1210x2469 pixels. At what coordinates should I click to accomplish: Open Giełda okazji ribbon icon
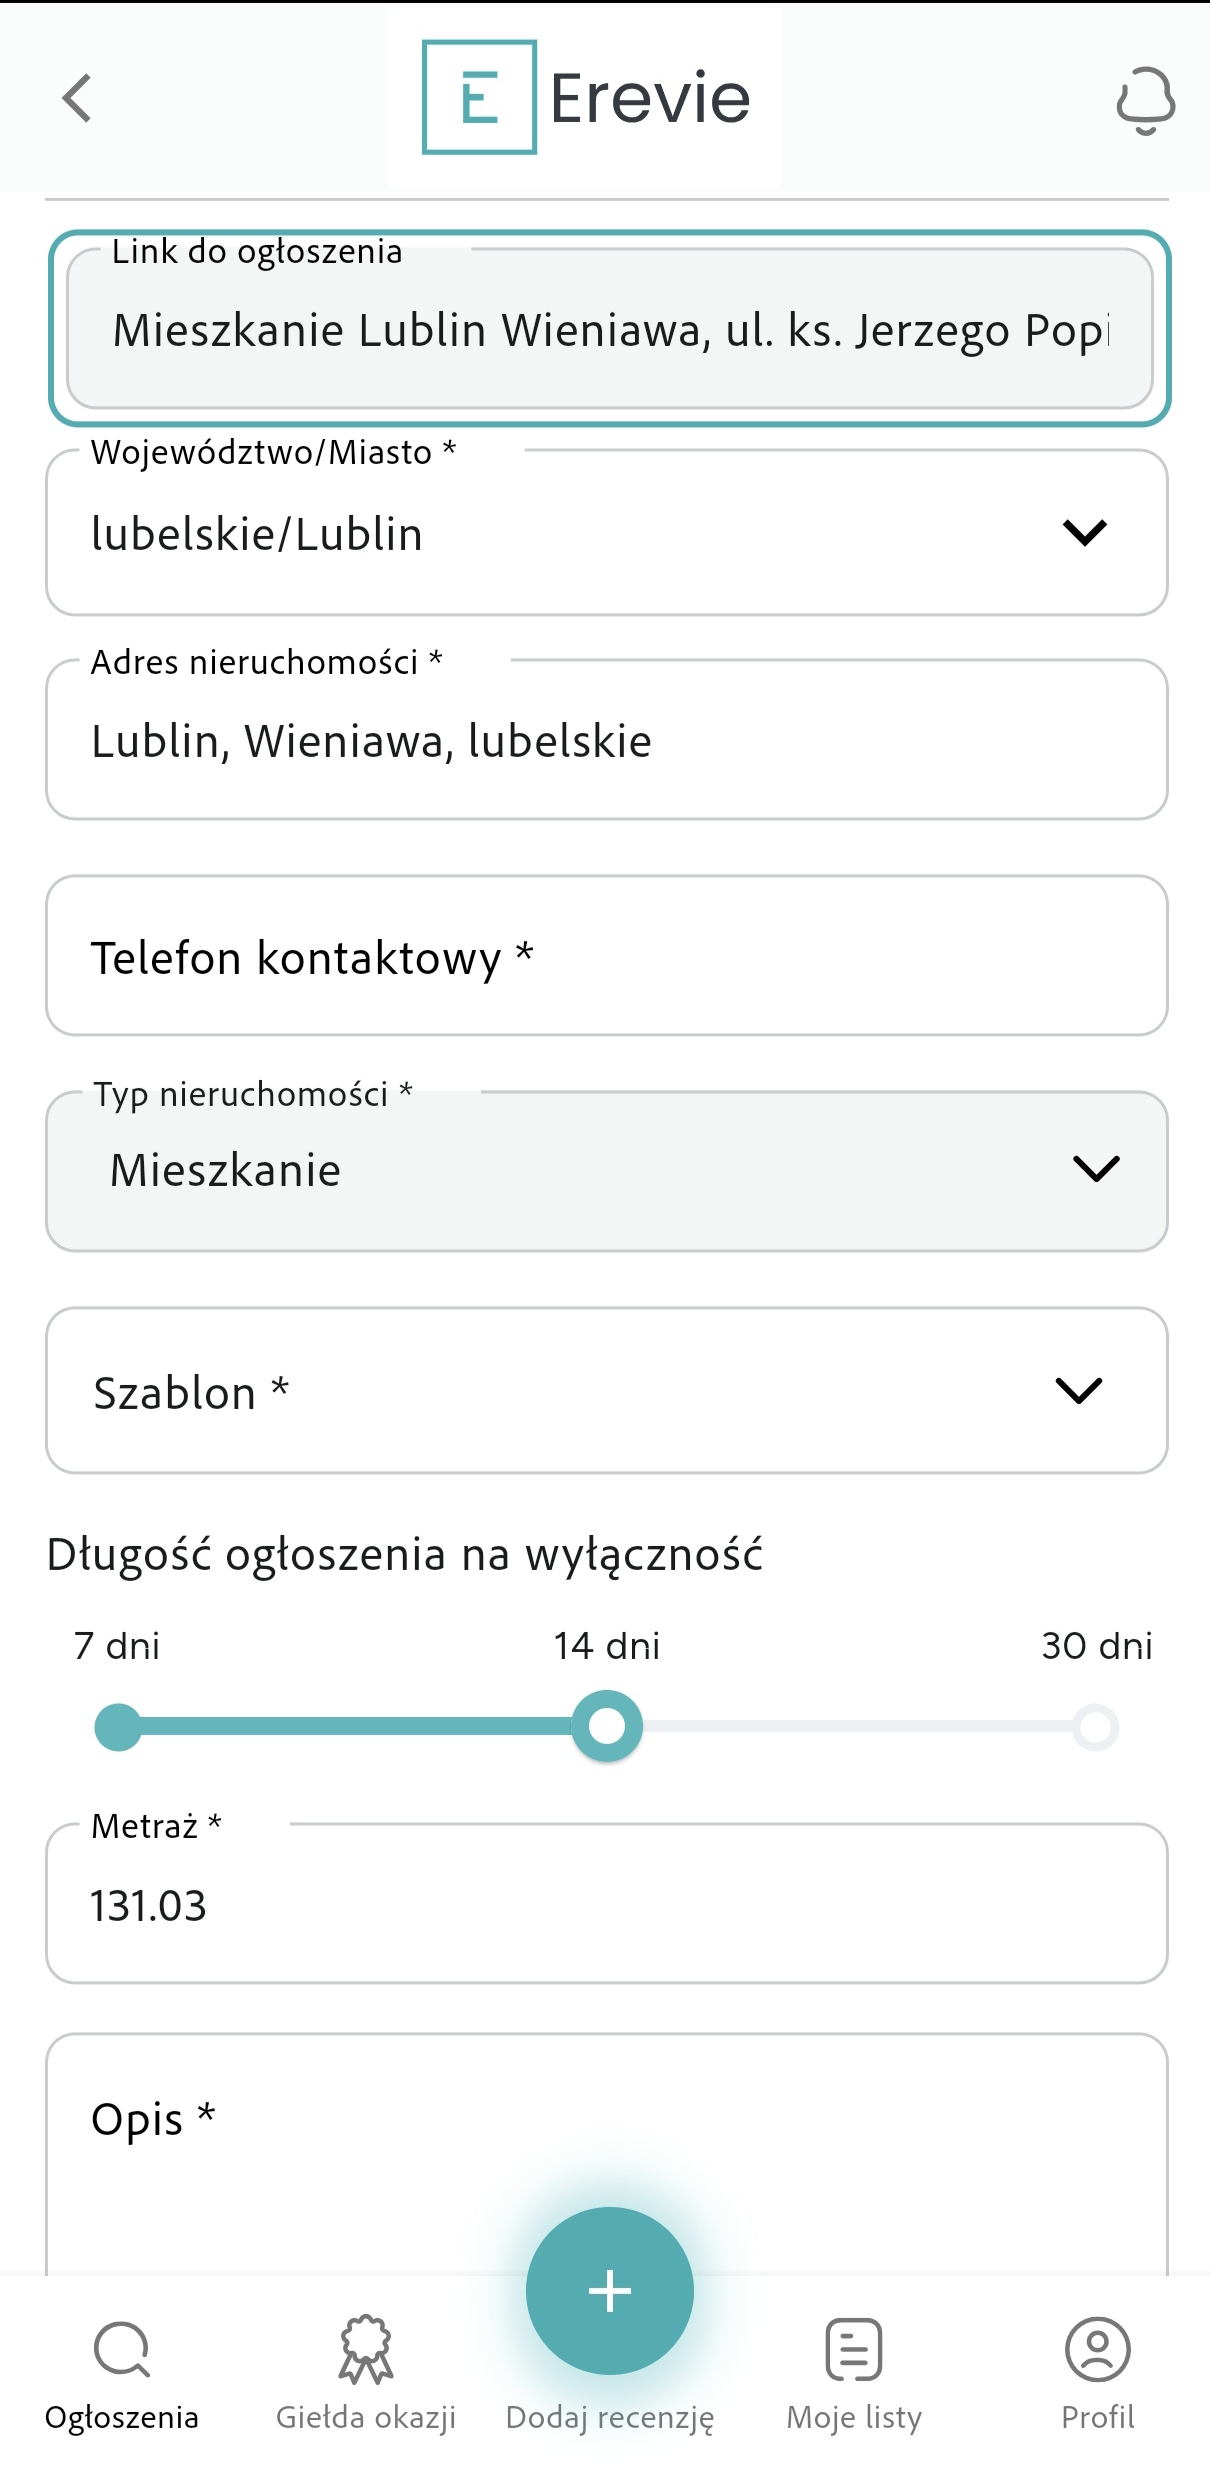point(366,2349)
